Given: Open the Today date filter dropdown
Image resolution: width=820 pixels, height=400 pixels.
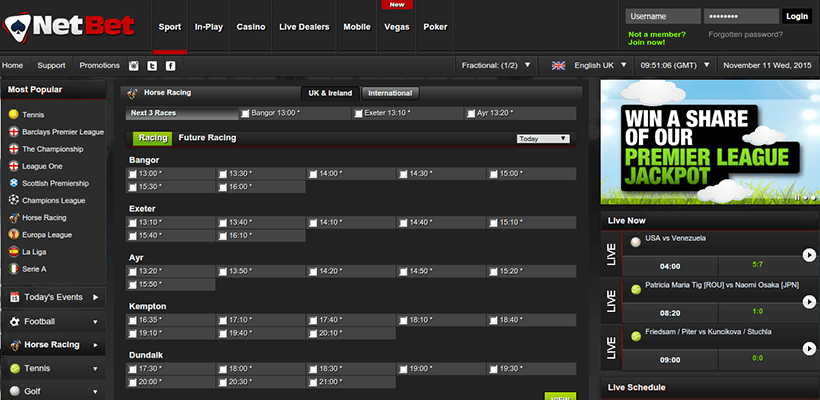Looking at the screenshot, I should point(542,139).
